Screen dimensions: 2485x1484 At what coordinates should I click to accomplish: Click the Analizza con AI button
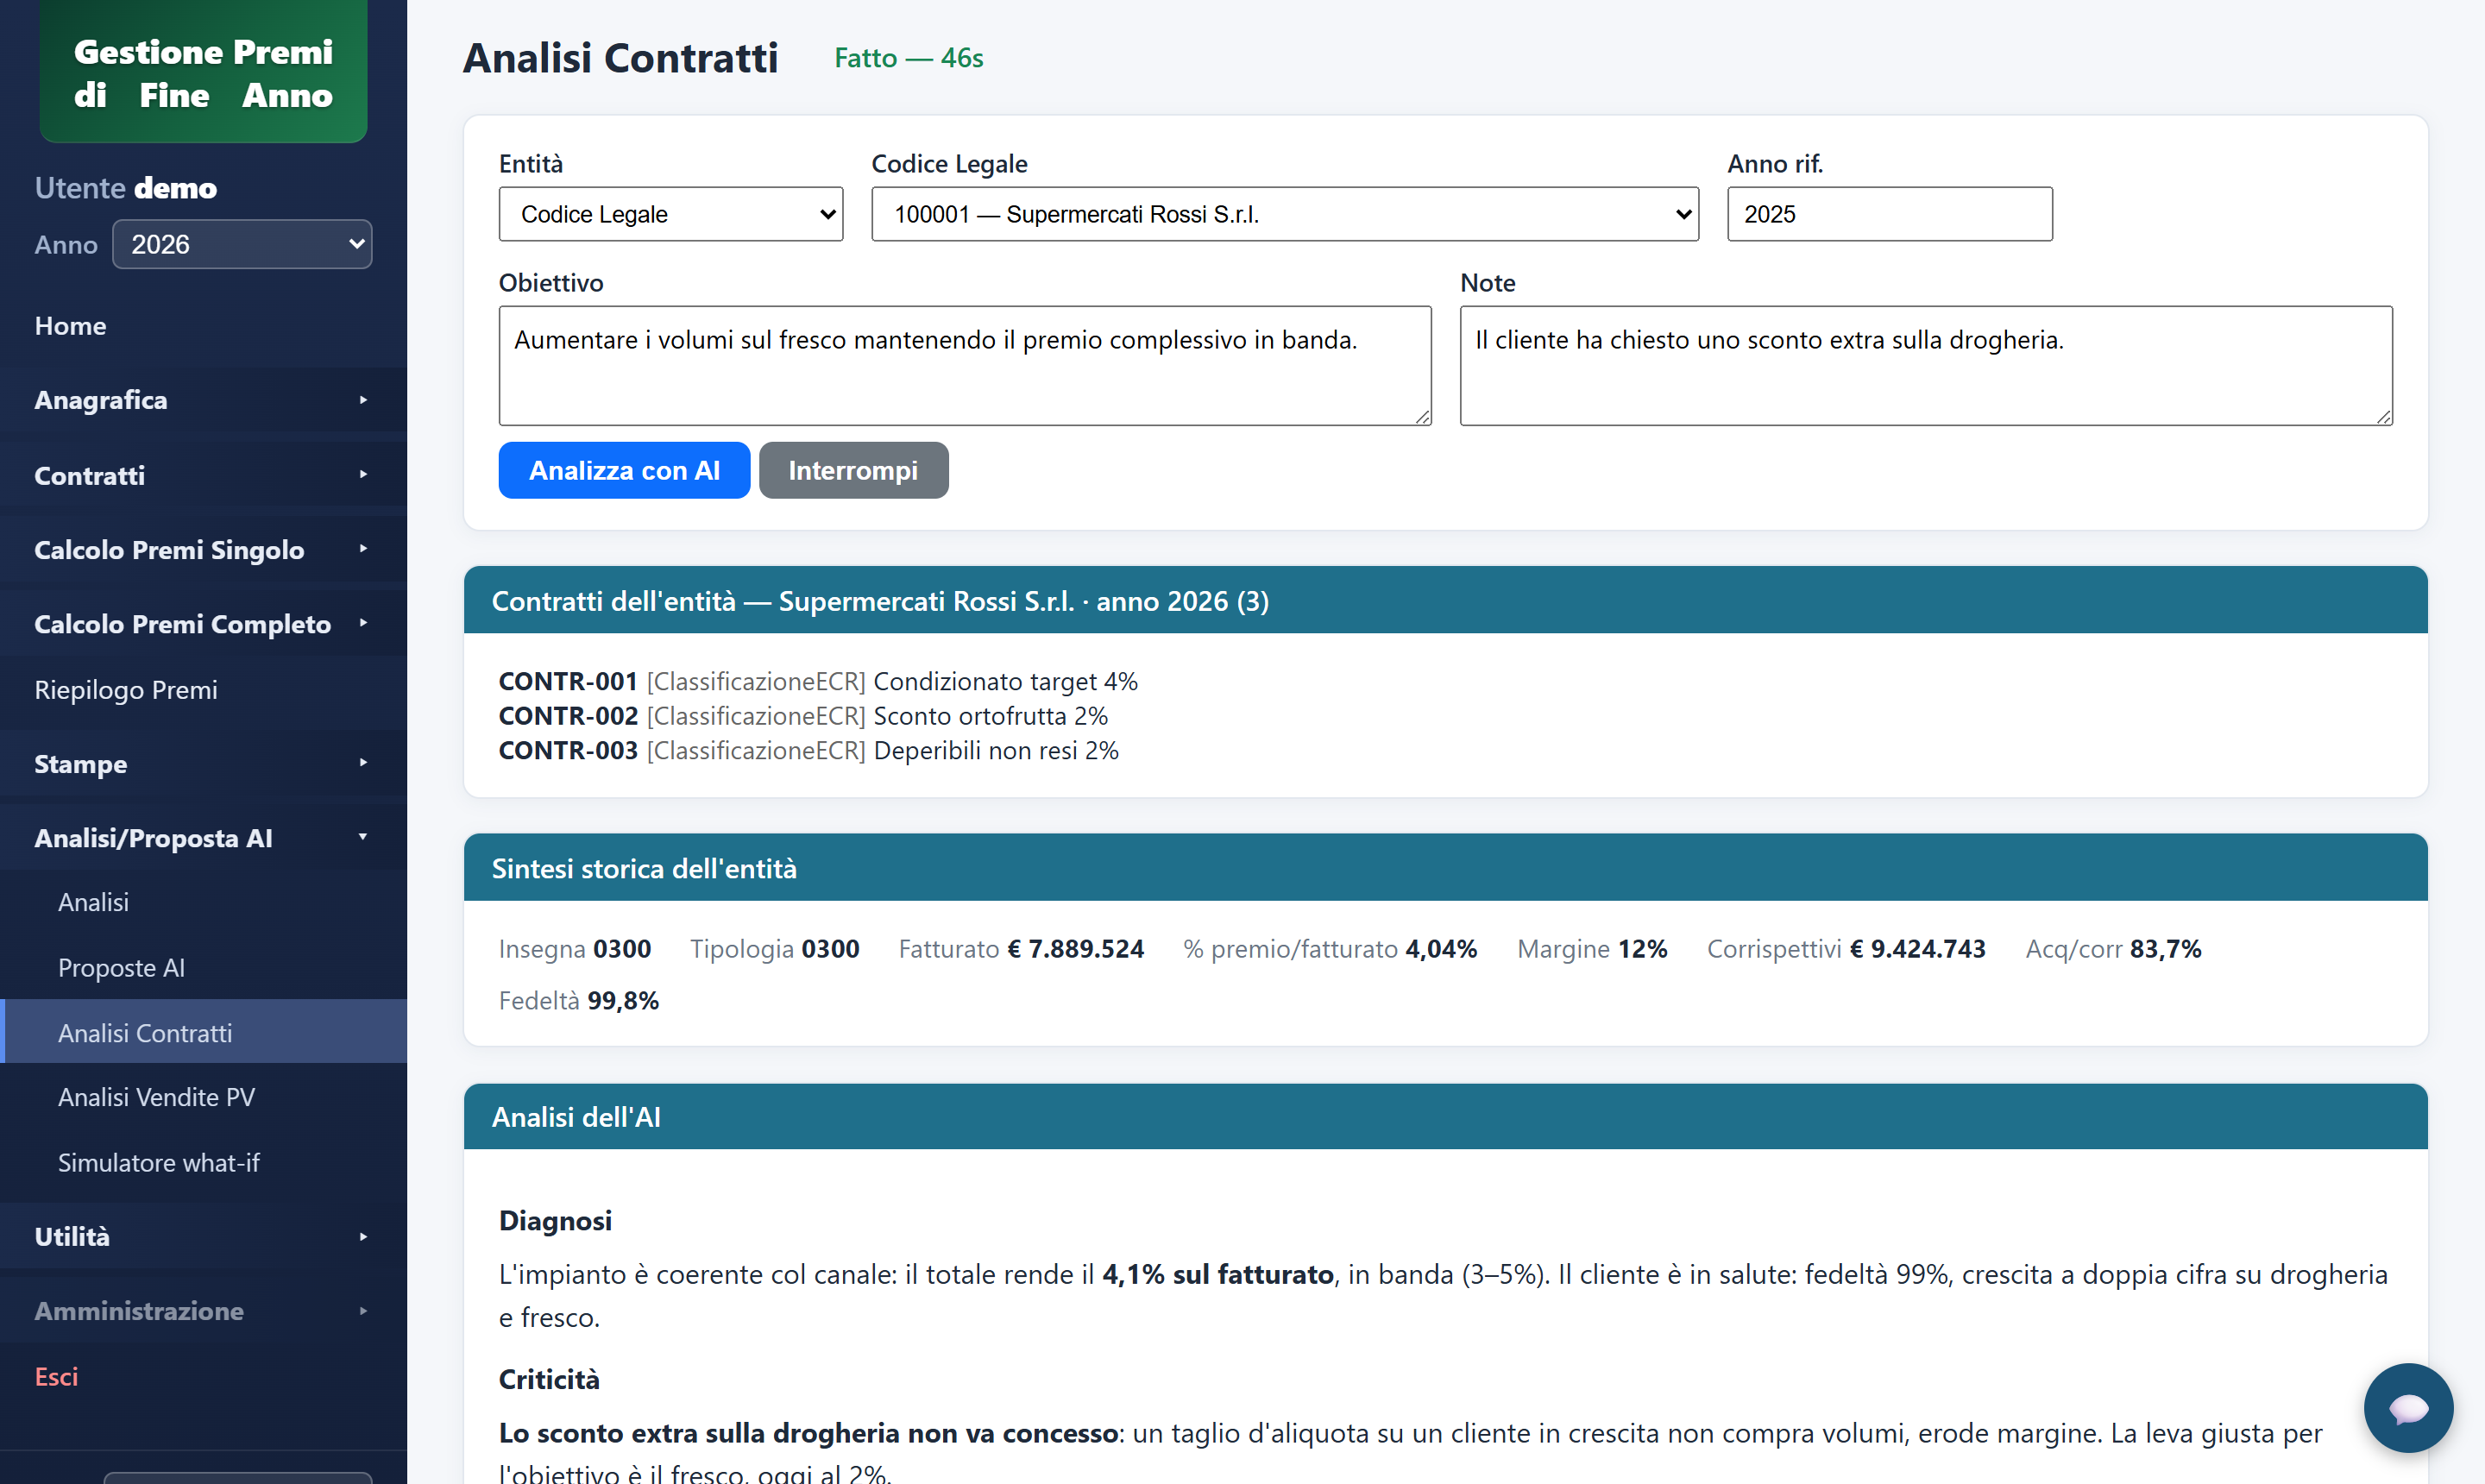coord(624,470)
